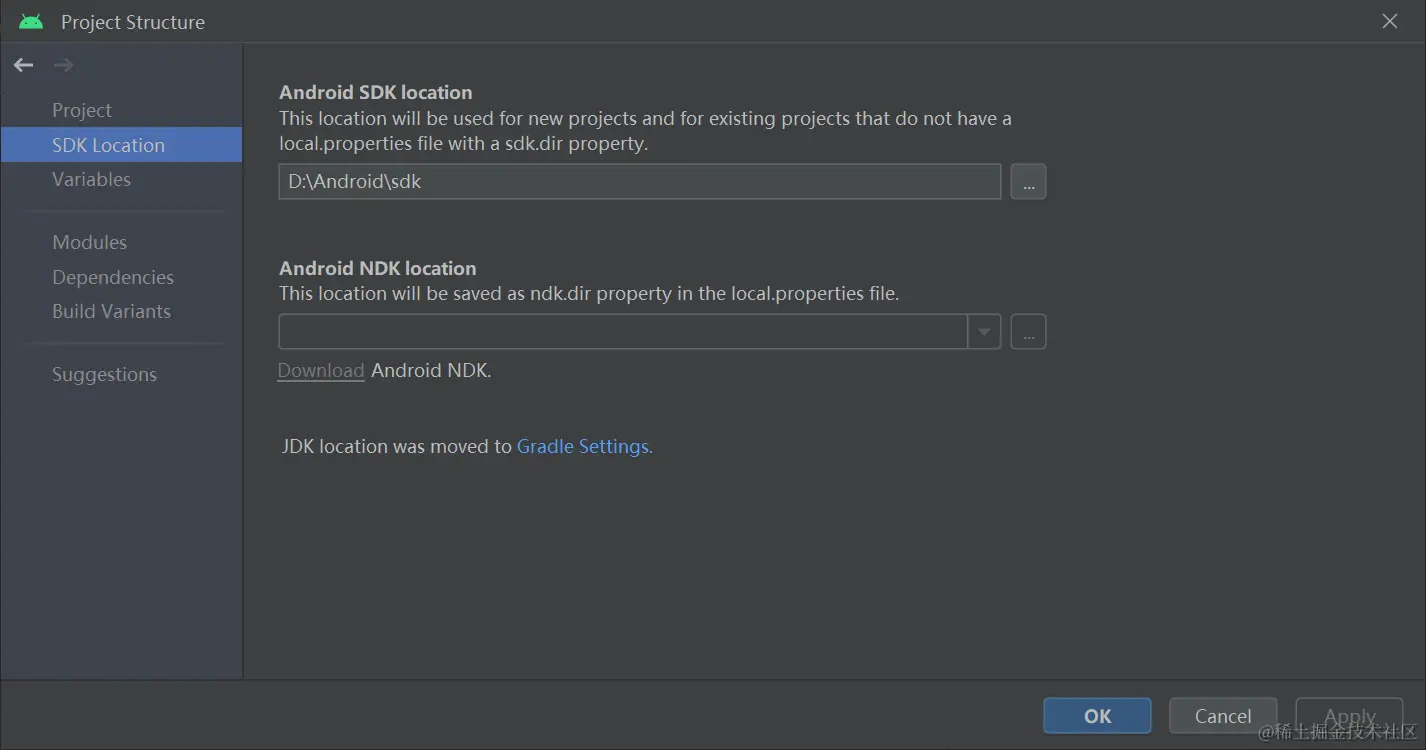The width and height of the screenshot is (1426, 750).
Task: Click the back navigation arrow
Action: point(23,65)
